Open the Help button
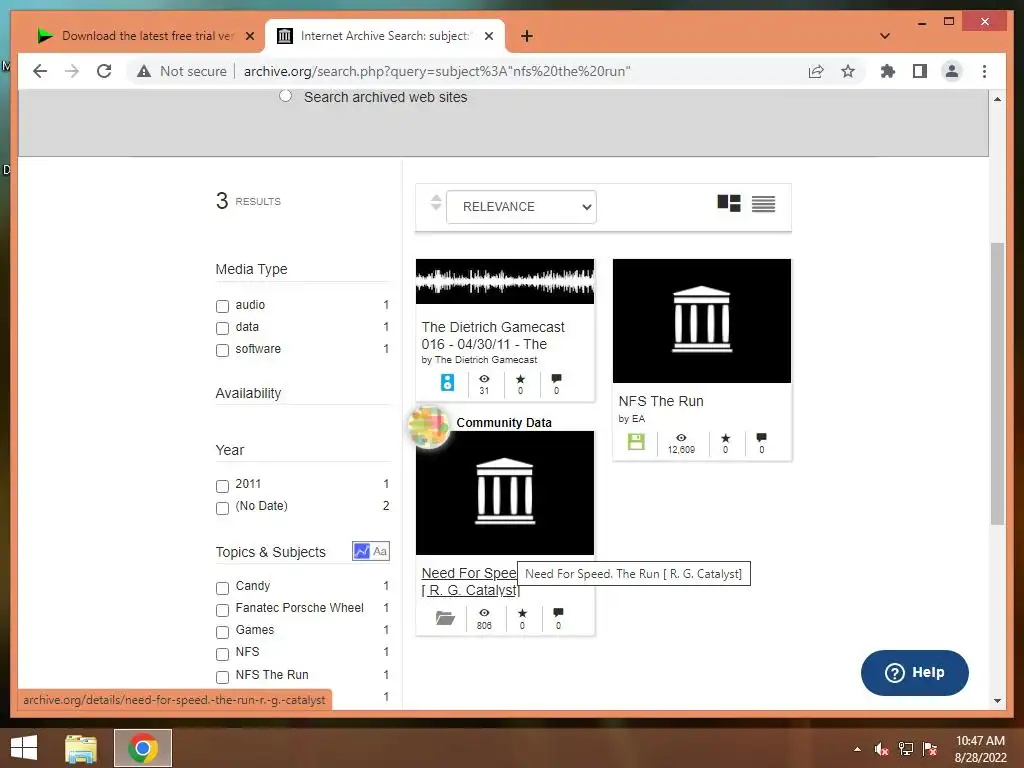The width and height of the screenshot is (1024, 768). (914, 673)
